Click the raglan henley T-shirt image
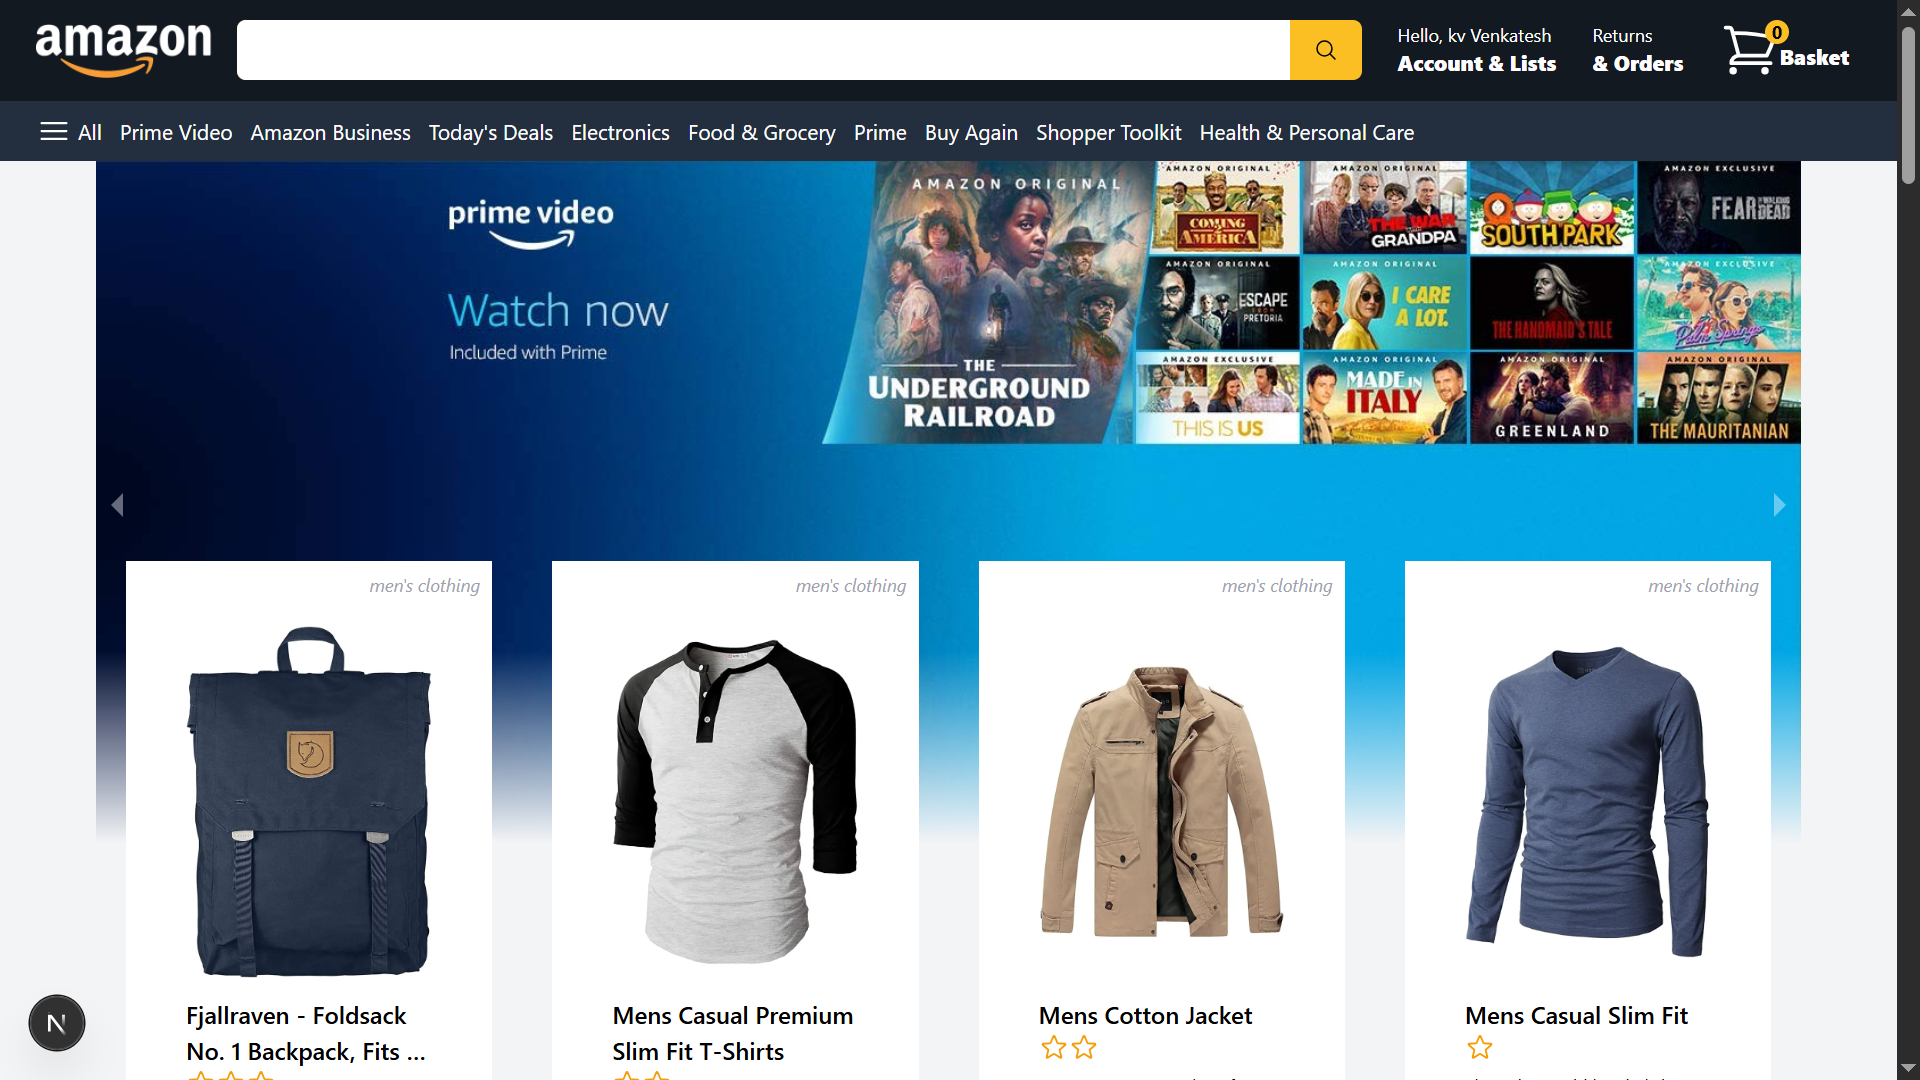This screenshot has height=1080, width=1920. click(735, 801)
